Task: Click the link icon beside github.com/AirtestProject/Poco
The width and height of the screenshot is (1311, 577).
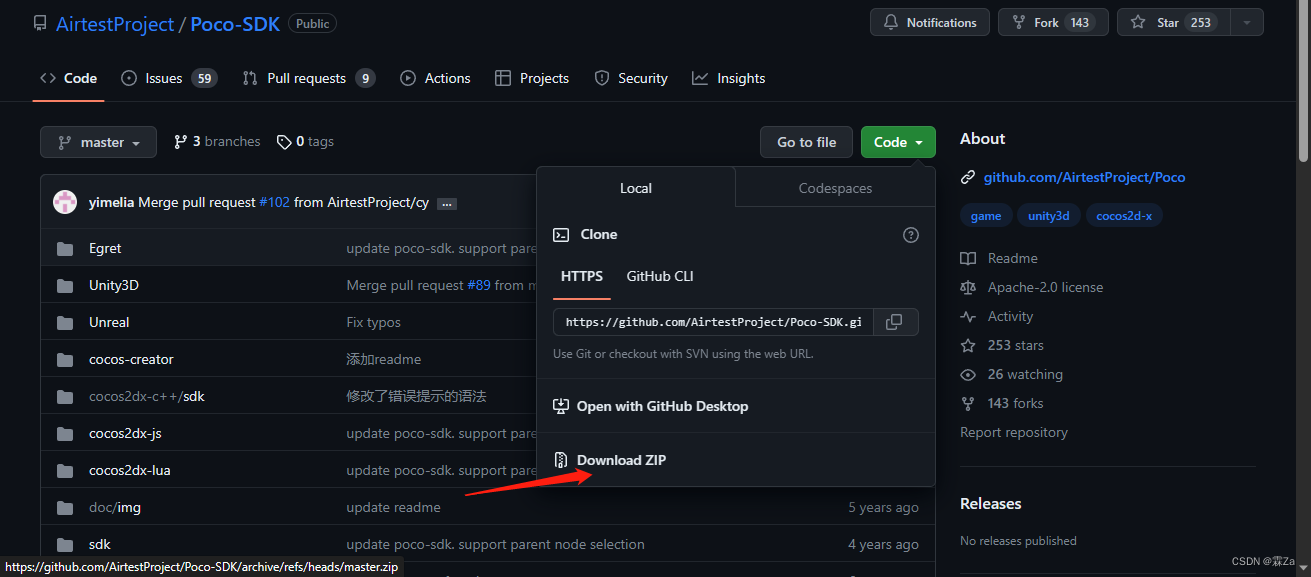Action: (968, 177)
